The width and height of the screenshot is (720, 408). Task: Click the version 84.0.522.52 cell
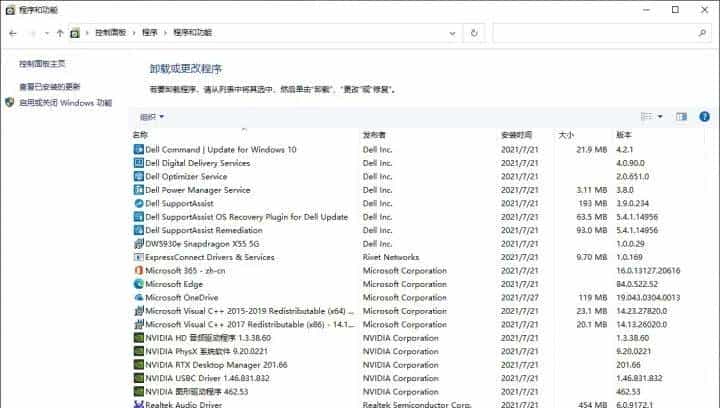point(637,284)
